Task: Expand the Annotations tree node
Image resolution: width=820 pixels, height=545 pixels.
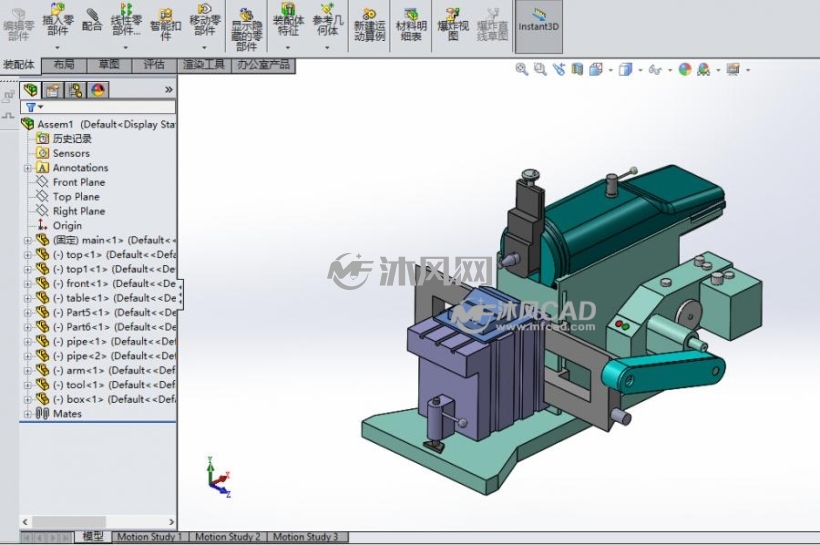Action: click(x=27, y=168)
